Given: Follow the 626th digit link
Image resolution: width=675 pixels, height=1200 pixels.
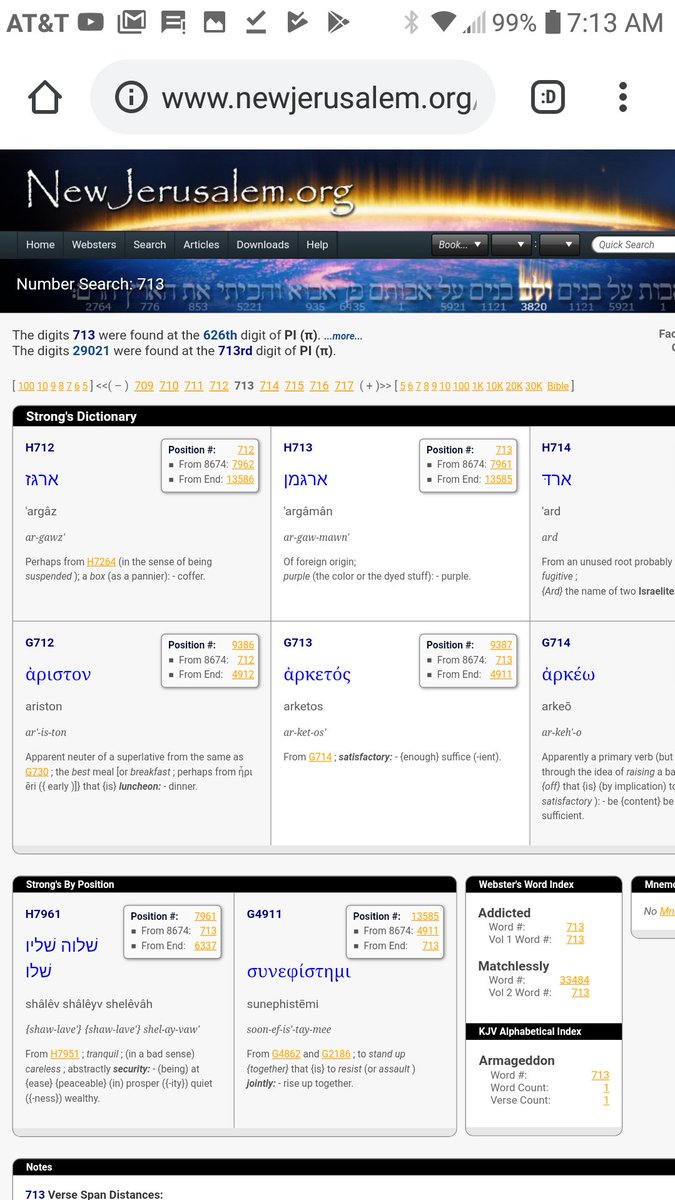Looking at the screenshot, I should (220, 336).
